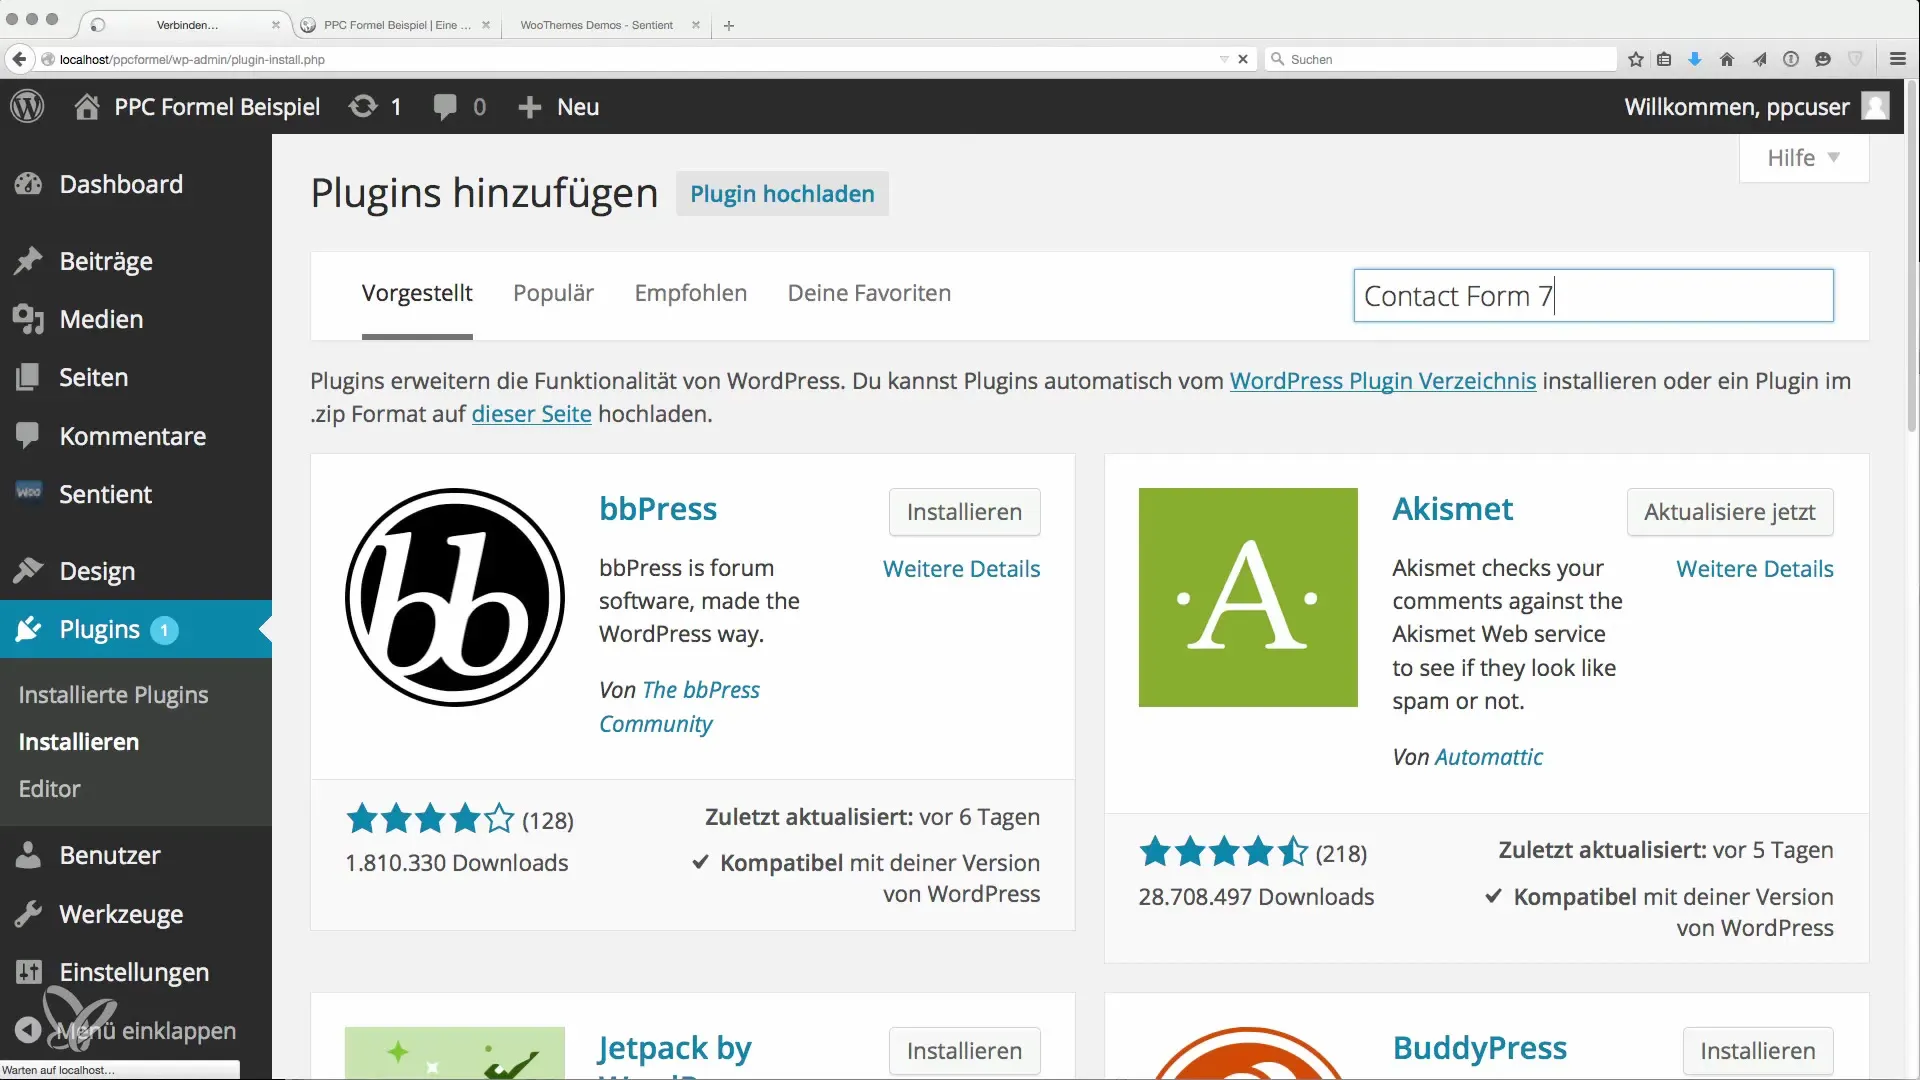This screenshot has width=1920, height=1080.
Task: Click the Benutzer person icon in sidebar
Action: tap(28, 855)
